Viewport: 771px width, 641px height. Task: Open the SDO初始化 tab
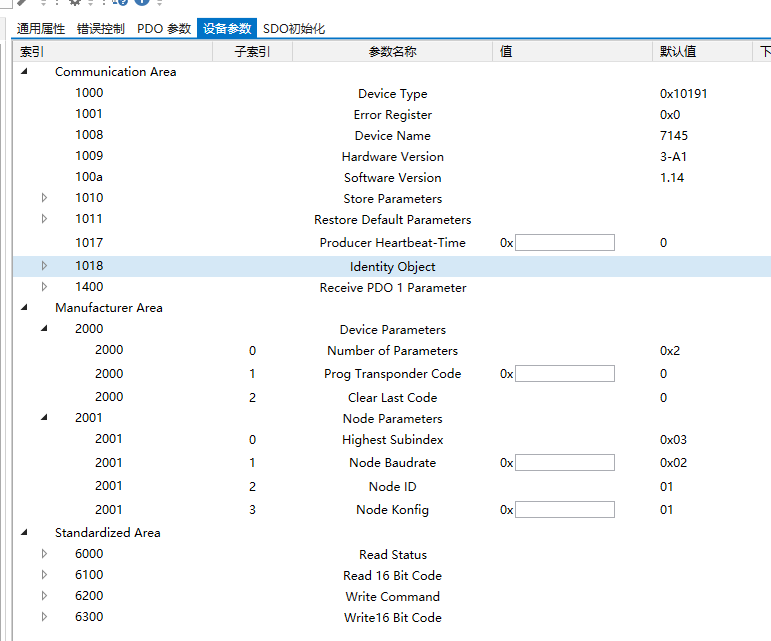coord(294,29)
